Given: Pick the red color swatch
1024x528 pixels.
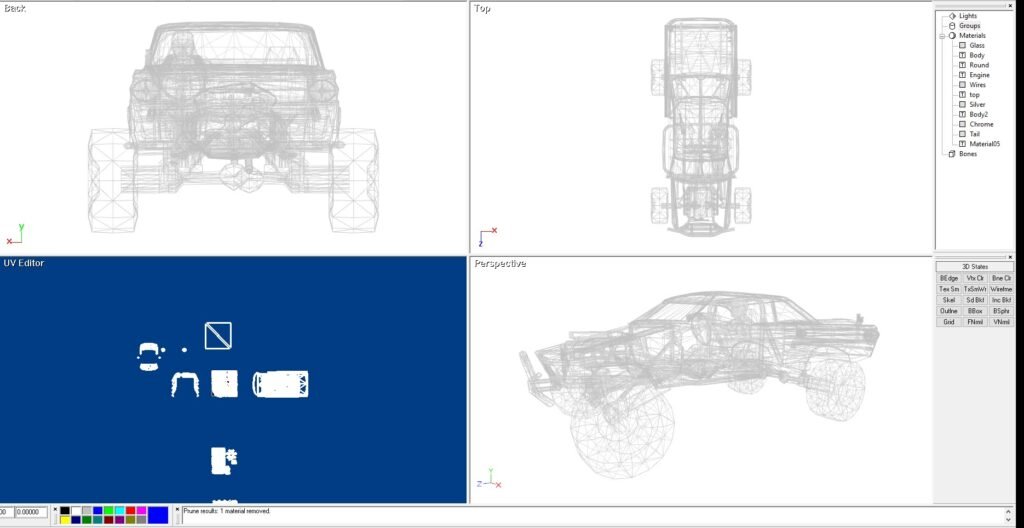Looking at the screenshot, I should click(x=130, y=510).
